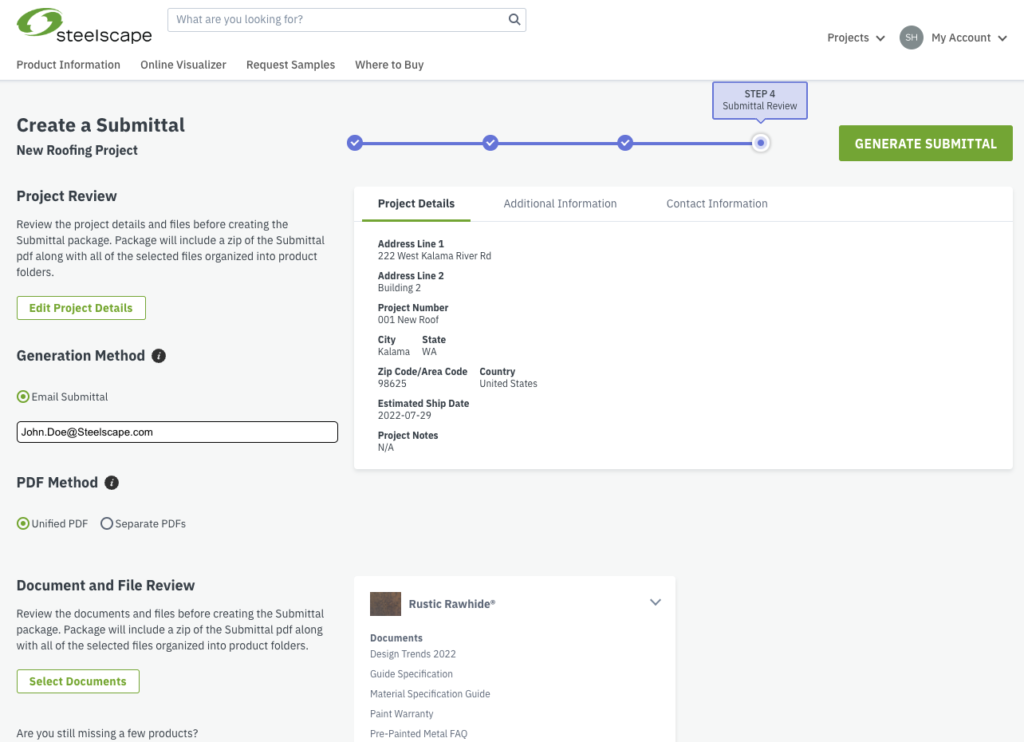Click the state value WA
Viewport: 1024px width, 742px height.
coord(429,351)
